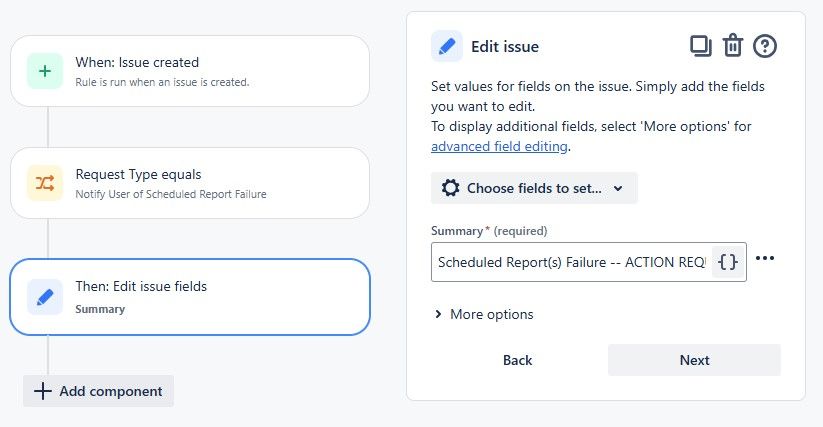Duplicate the Edit issue component
Screen dimensions: 823x427
coord(700,46)
